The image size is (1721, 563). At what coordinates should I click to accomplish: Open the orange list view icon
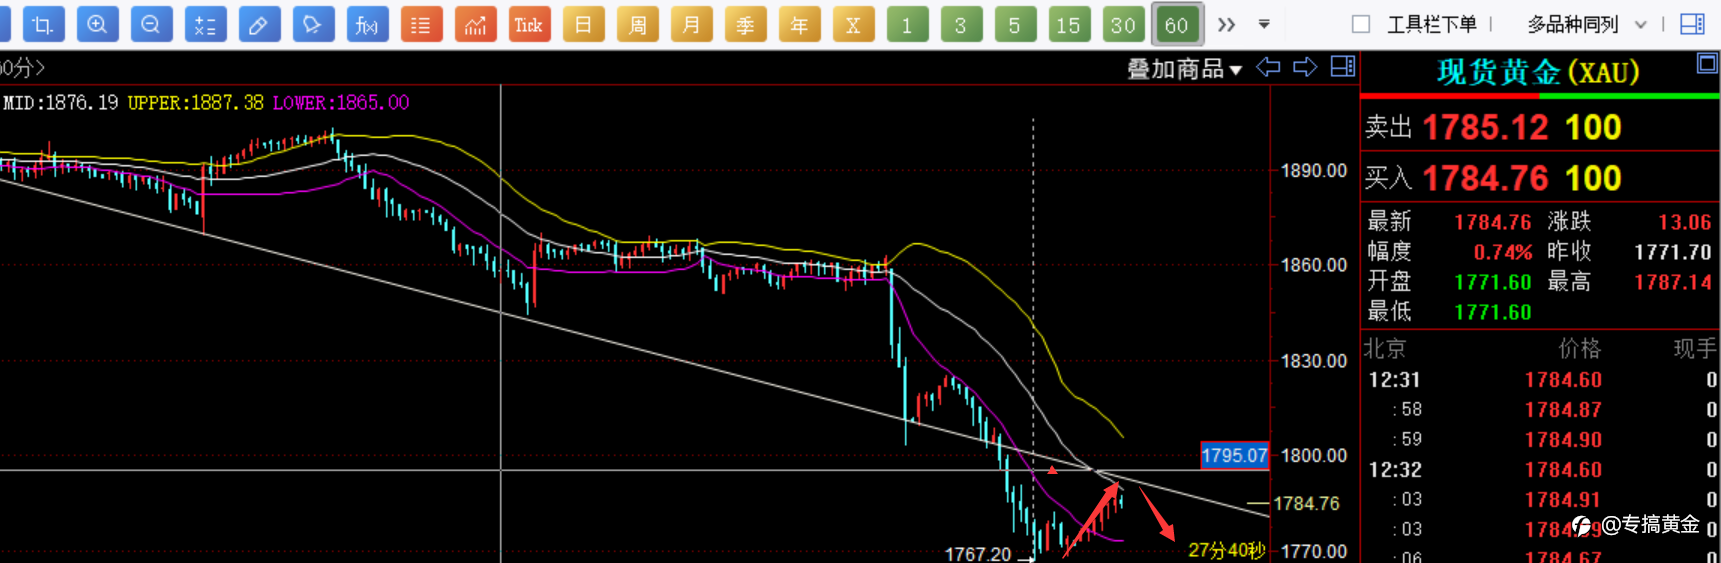421,24
